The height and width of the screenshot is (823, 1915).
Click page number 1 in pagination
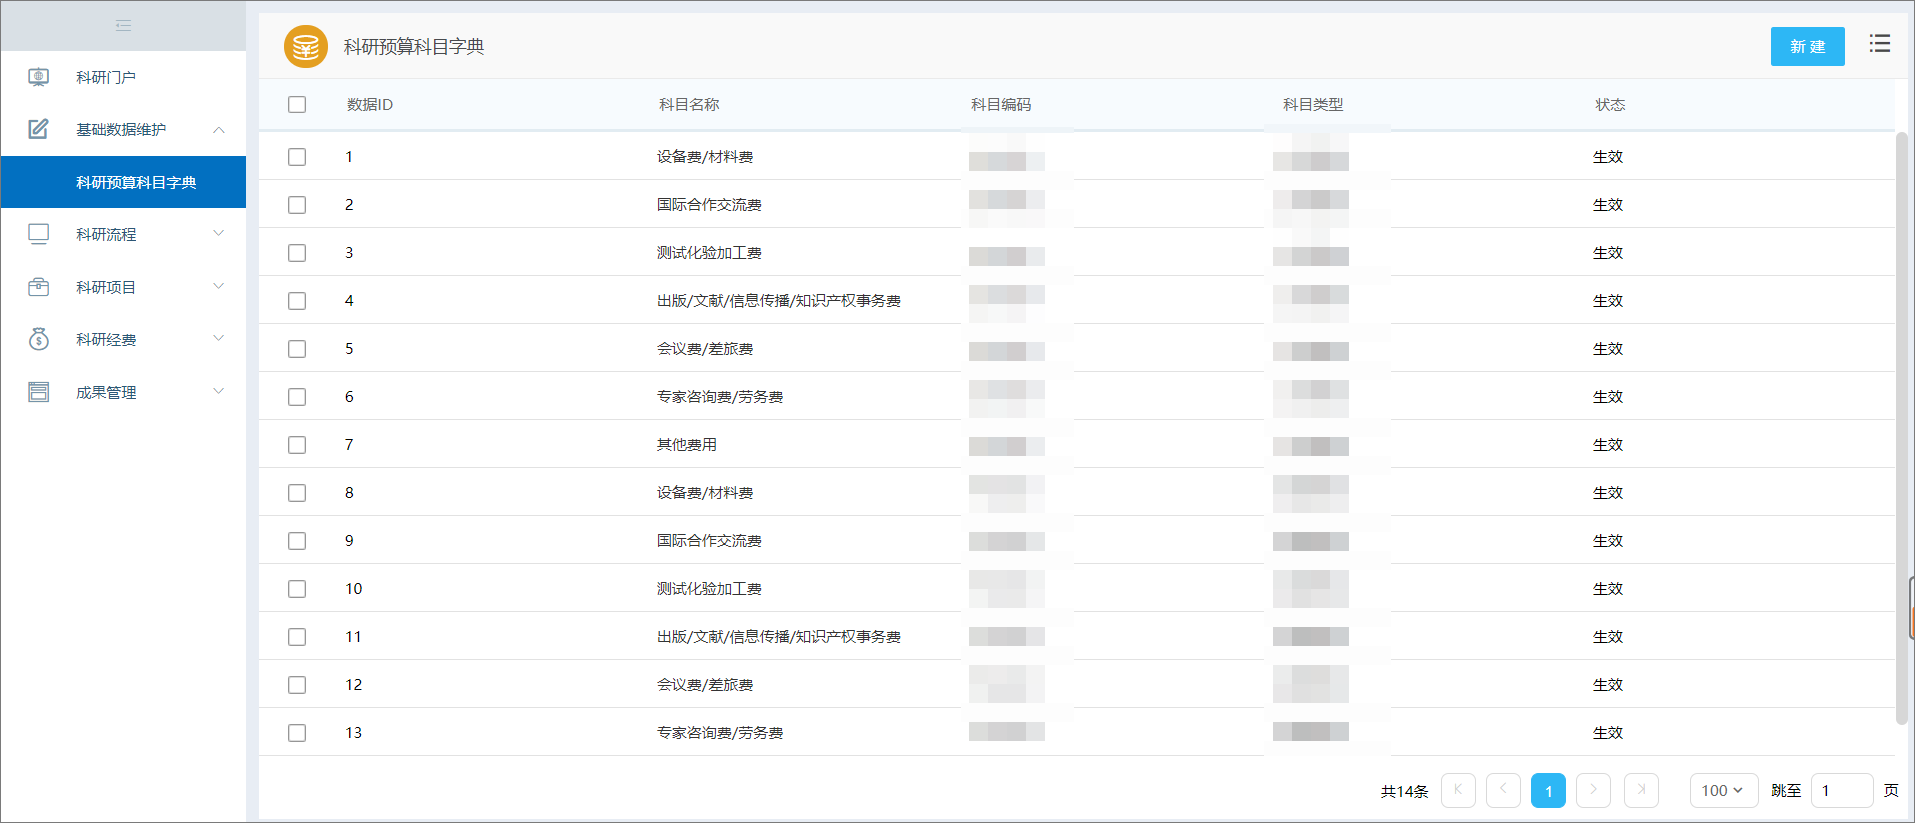(1548, 790)
